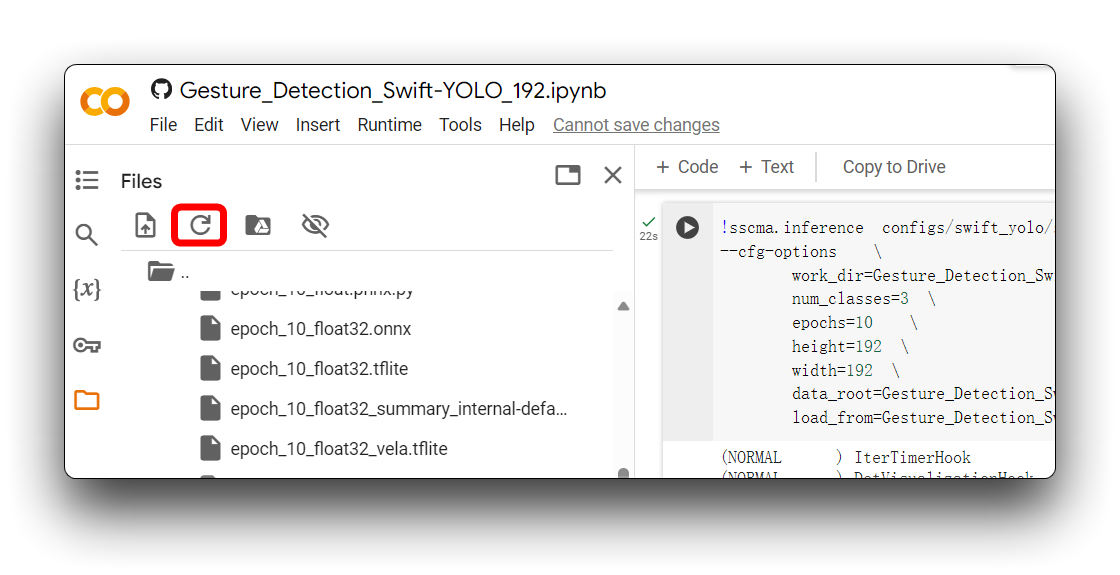Select the epoch_10_float32_vela.tflite file

339,449
